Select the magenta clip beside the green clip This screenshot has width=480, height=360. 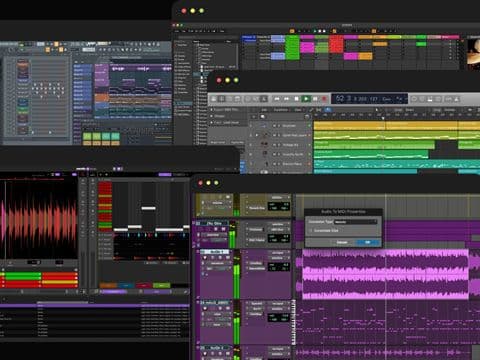307,47
